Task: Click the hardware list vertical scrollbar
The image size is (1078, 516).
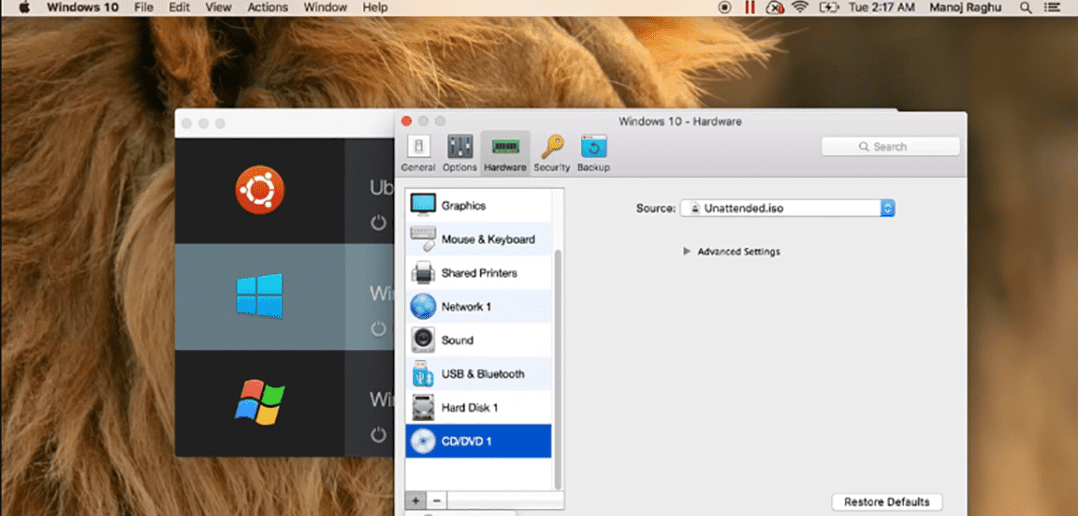Action: click(x=558, y=368)
